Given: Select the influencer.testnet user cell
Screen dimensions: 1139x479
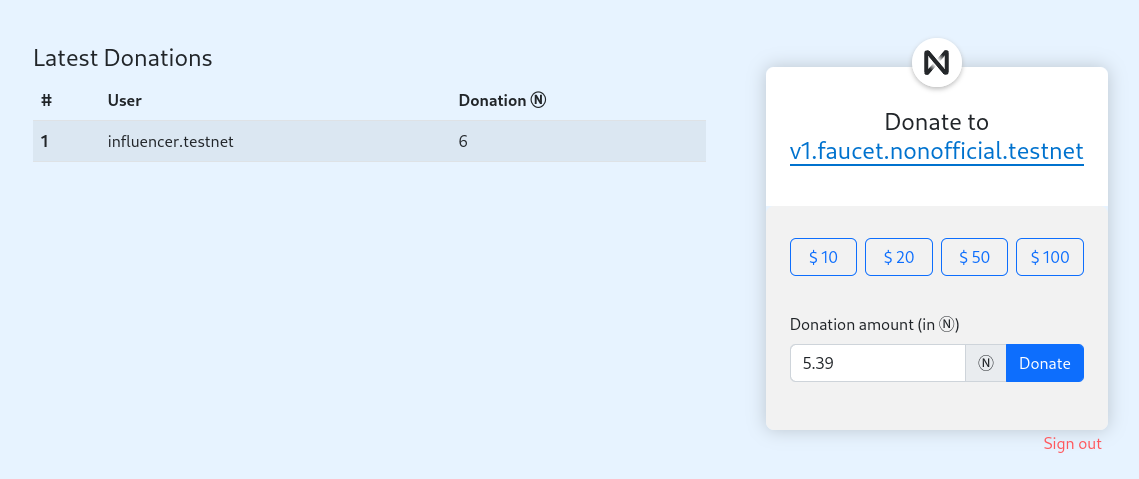Looking at the screenshot, I should click(x=171, y=142).
